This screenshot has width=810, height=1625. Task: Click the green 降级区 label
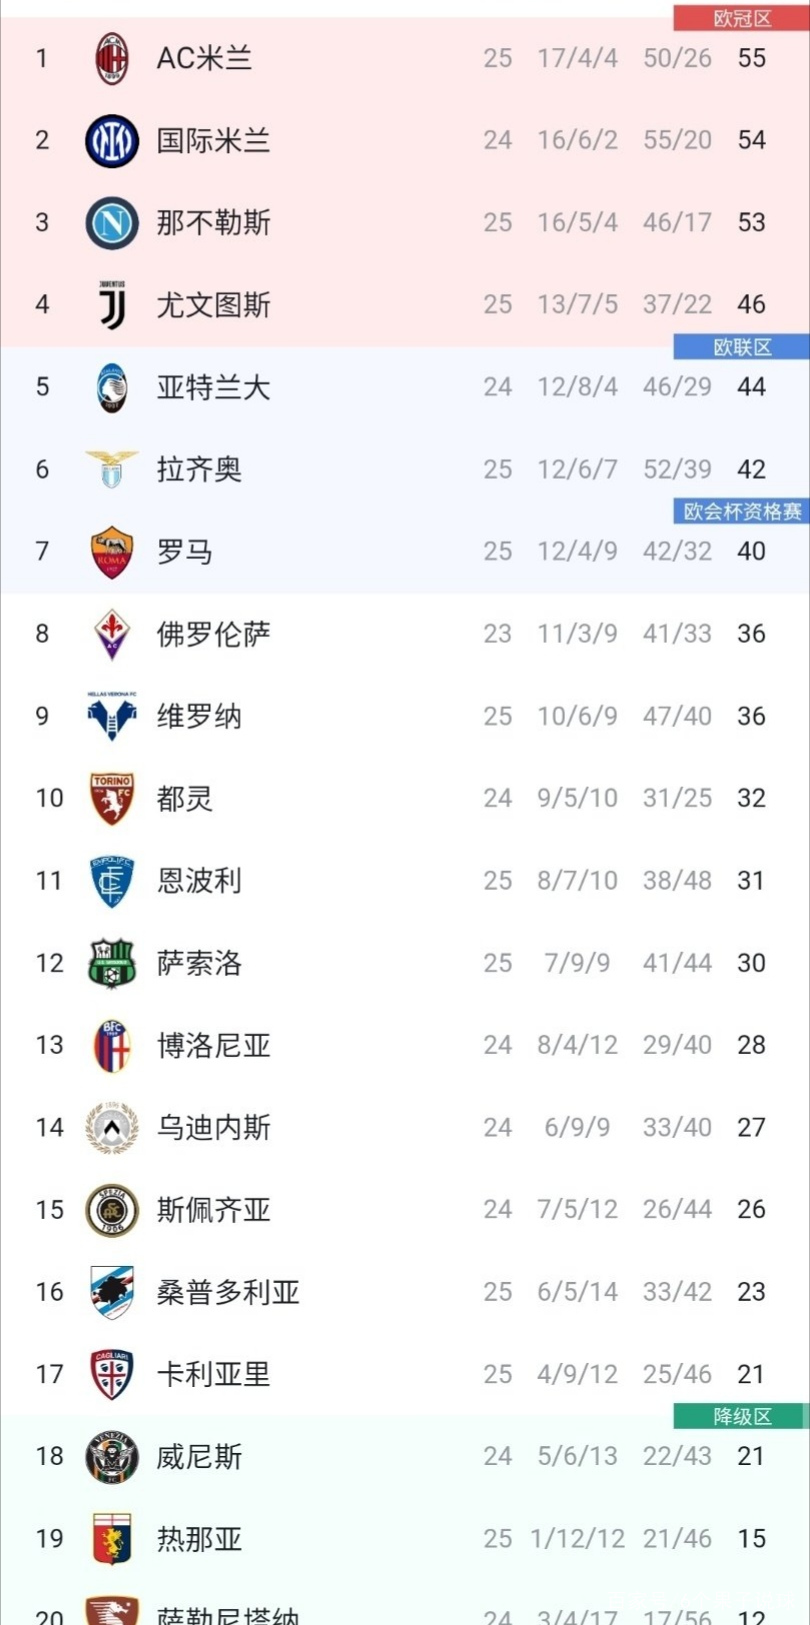coord(741,1417)
